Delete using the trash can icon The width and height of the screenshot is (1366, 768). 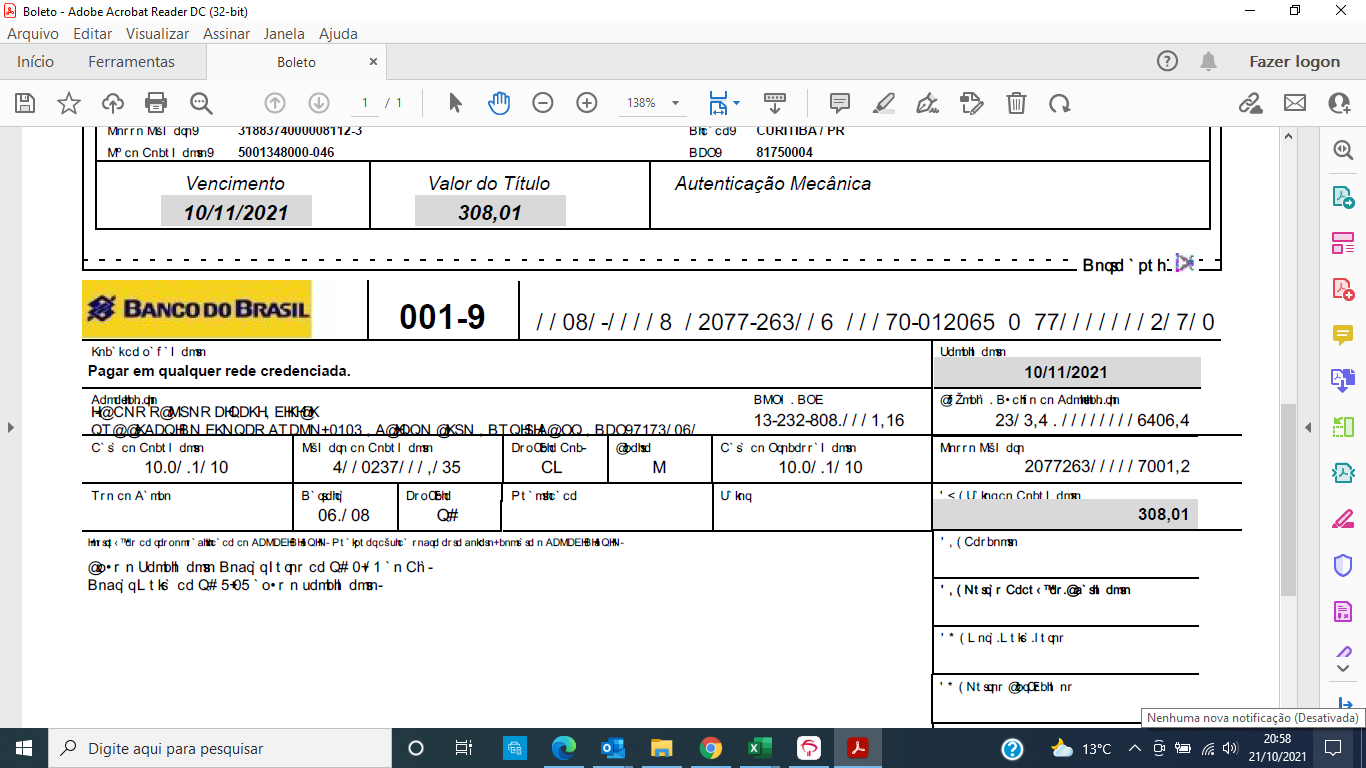tap(1016, 102)
